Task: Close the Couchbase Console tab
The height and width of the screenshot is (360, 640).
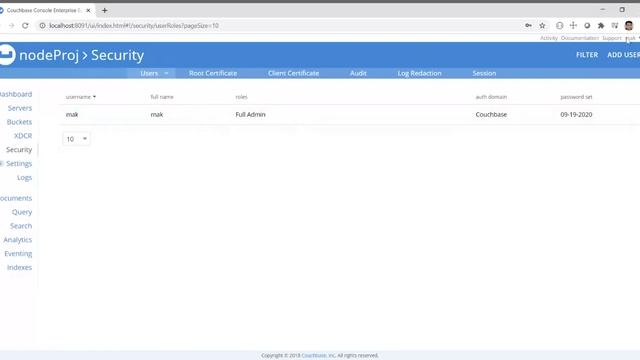Action: [x=88, y=10]
